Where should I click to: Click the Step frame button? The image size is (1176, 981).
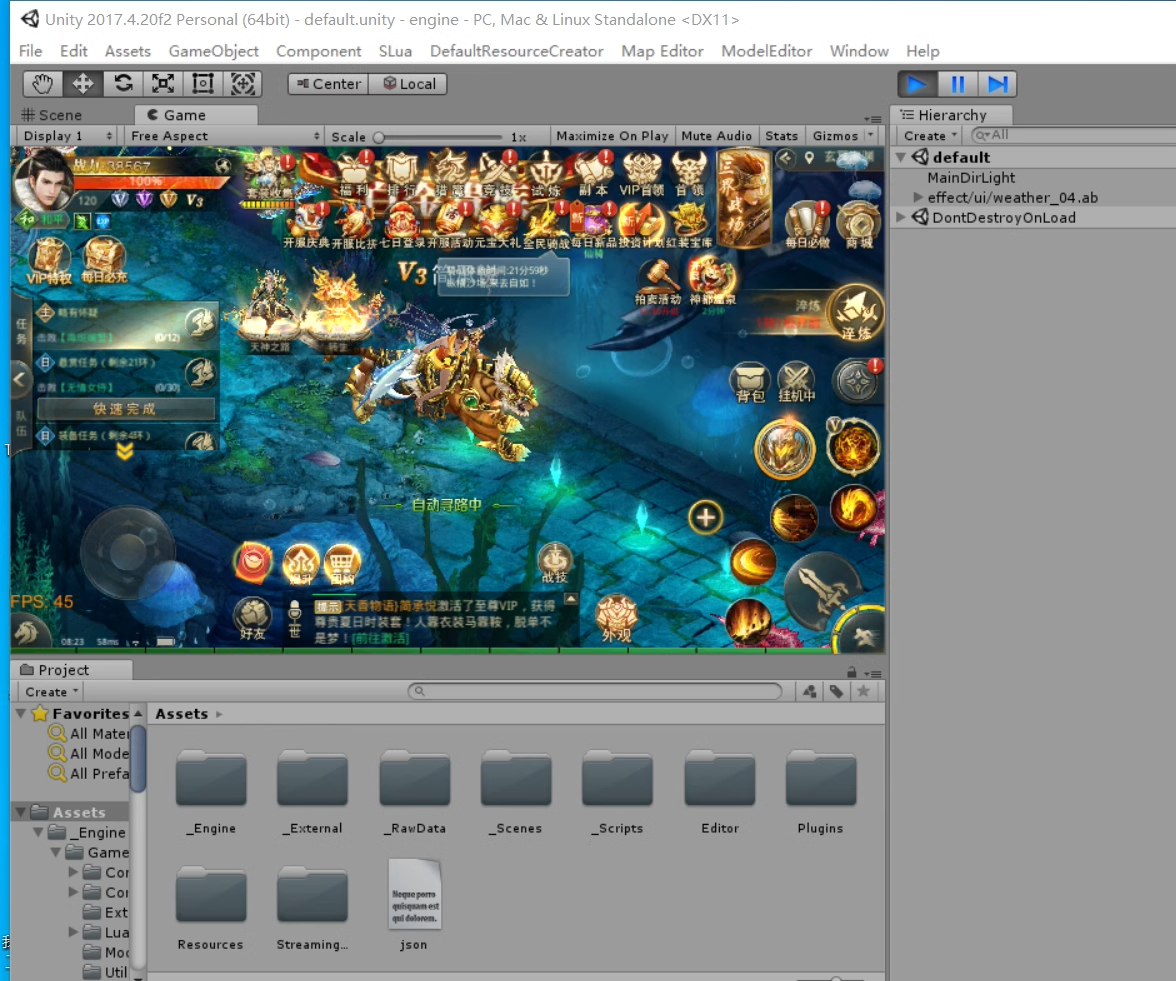(997, 84)
